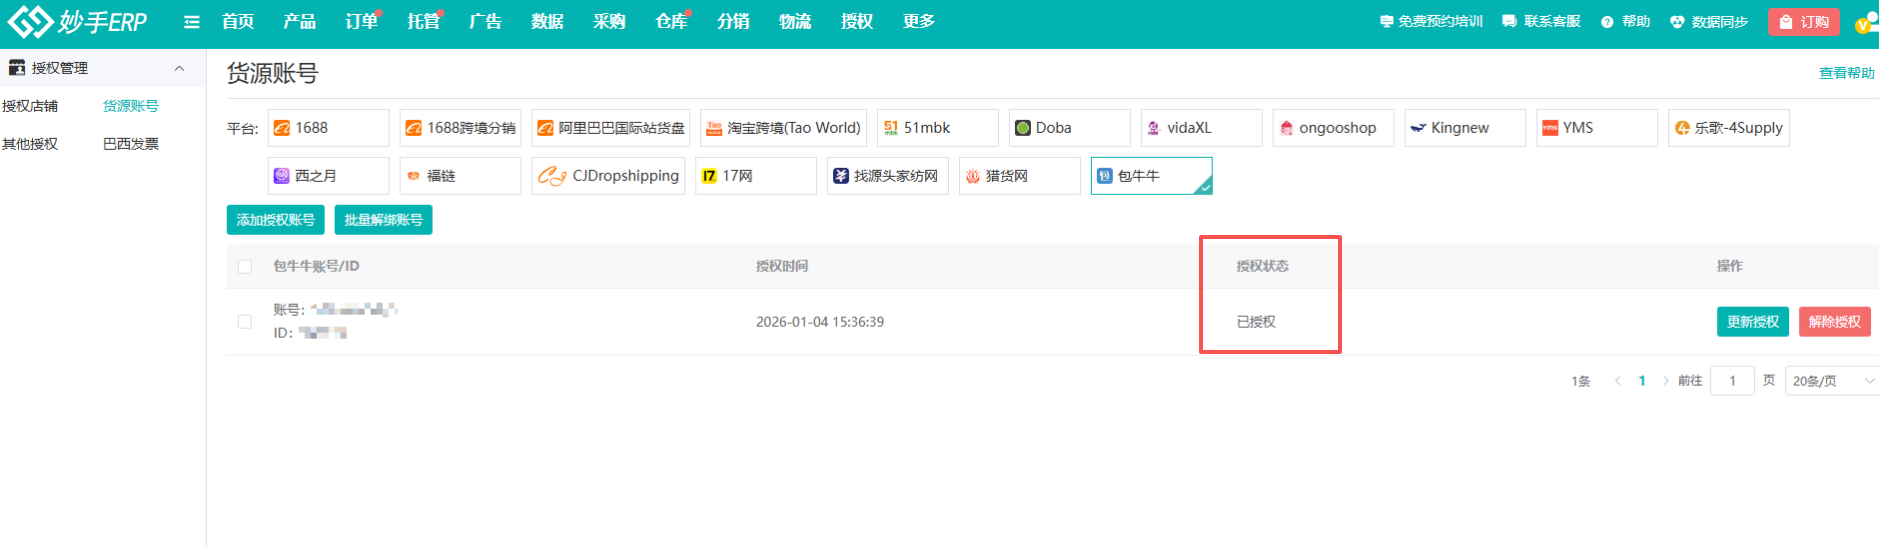Click the 西之月 platform icon
This screenshot has width=1879, height=547.
pos(282,176)
